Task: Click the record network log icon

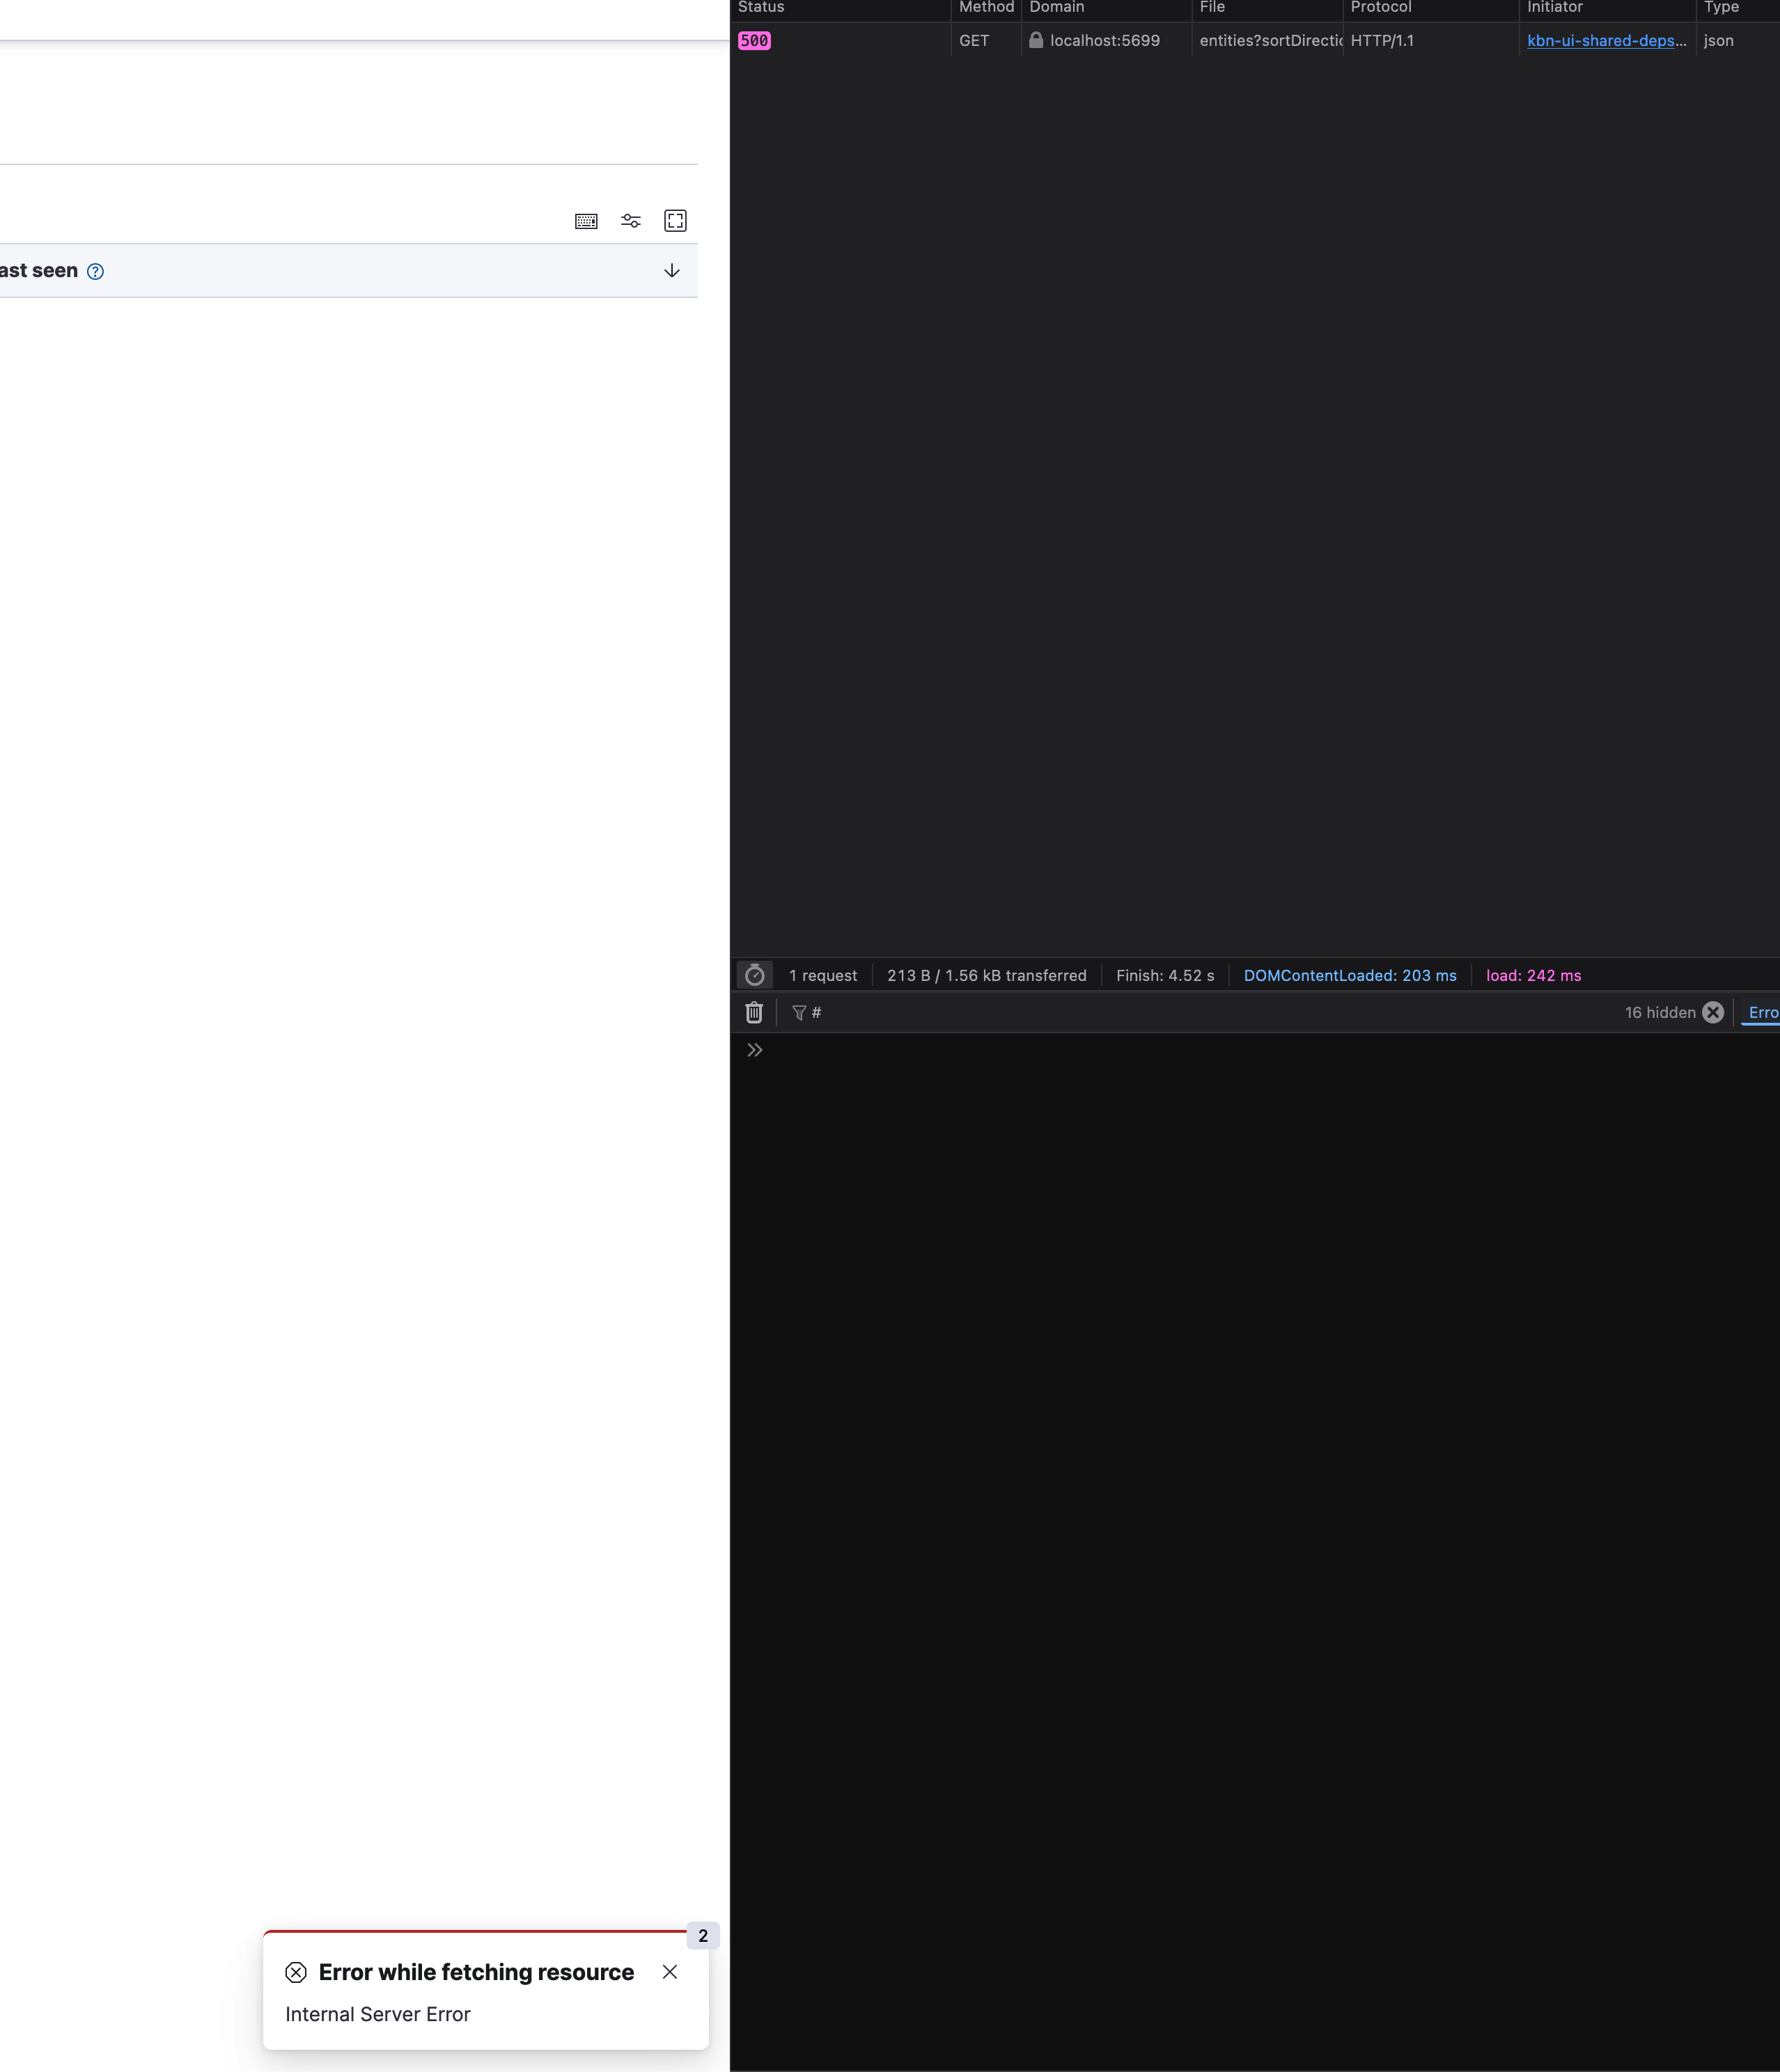Action: (753, 973)
